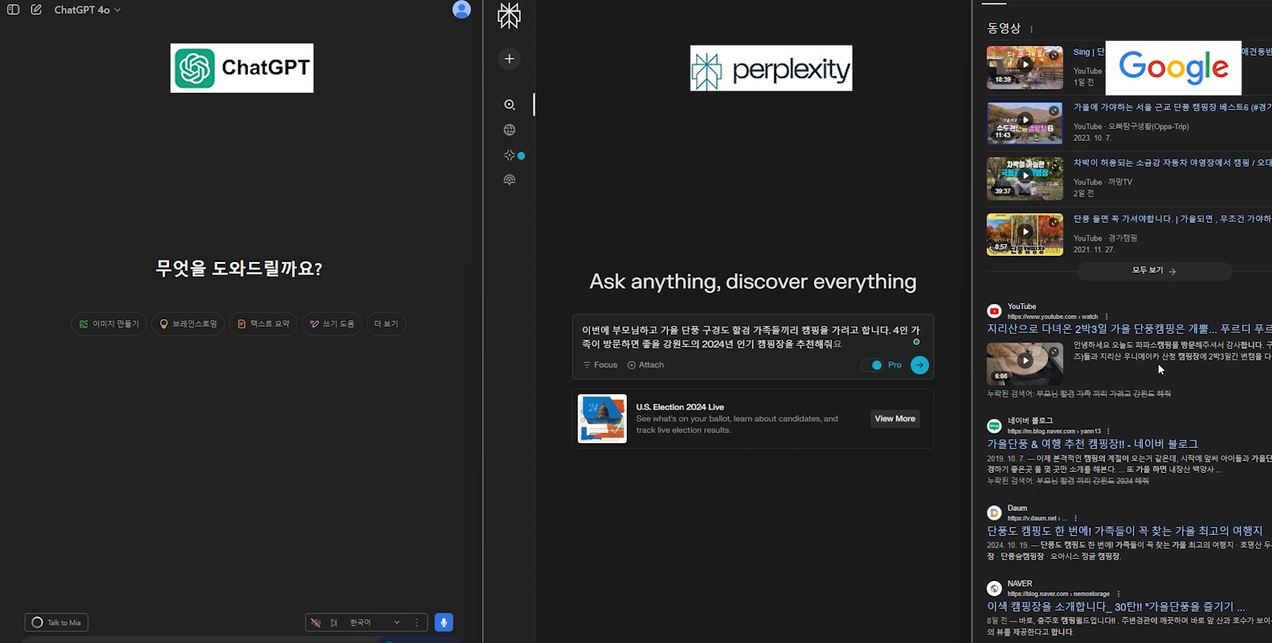Screen dimensions: 1272x643
Task: Toggle the ChatGPT sidebar panel icon
Action: click(13, 10)
